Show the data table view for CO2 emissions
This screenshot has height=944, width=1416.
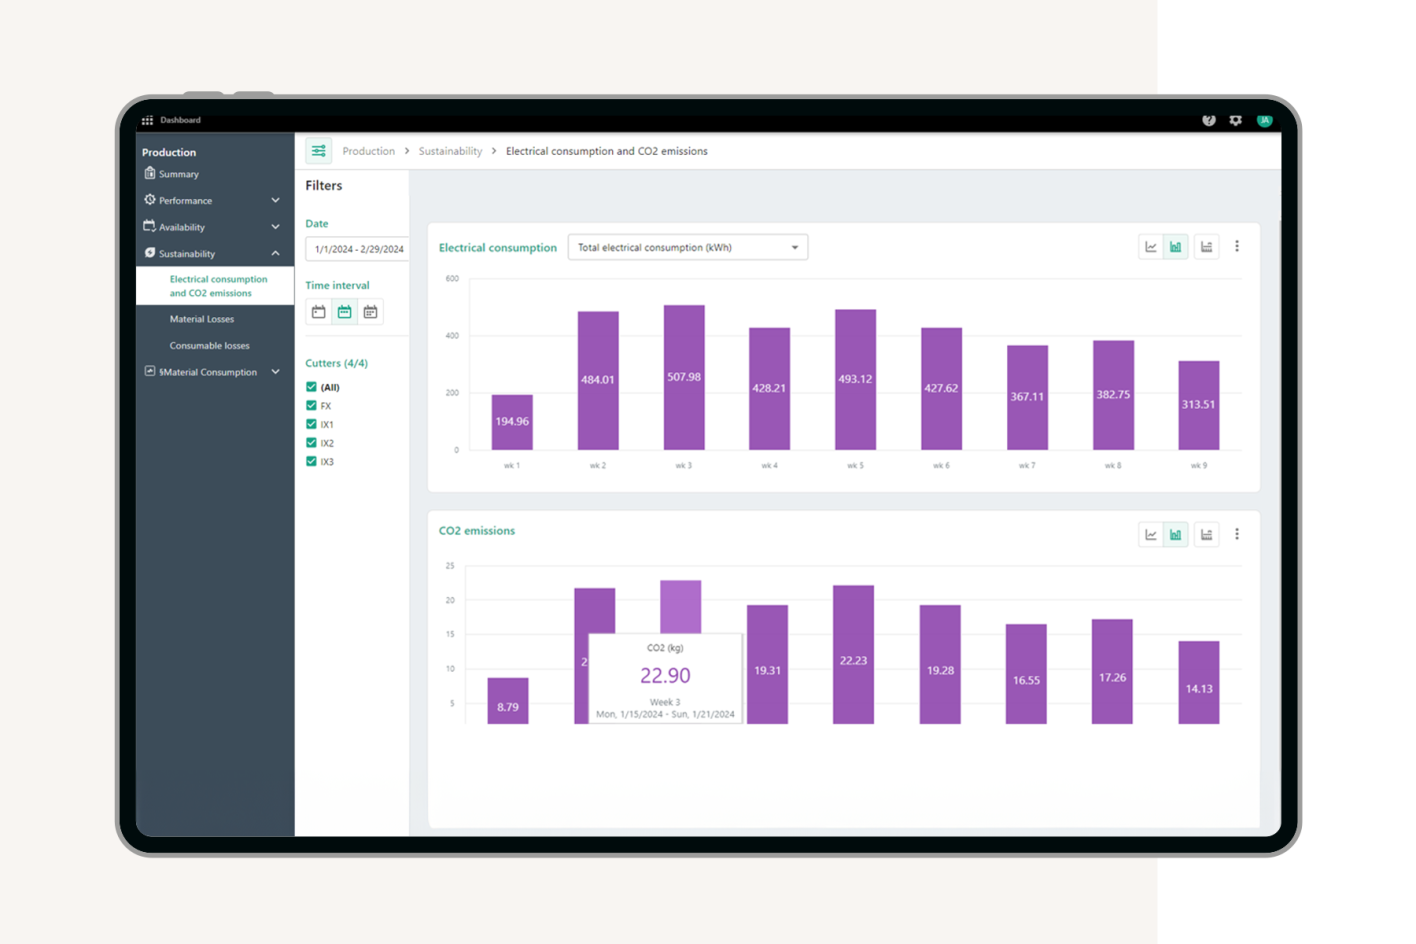(x=1207, y=535)
